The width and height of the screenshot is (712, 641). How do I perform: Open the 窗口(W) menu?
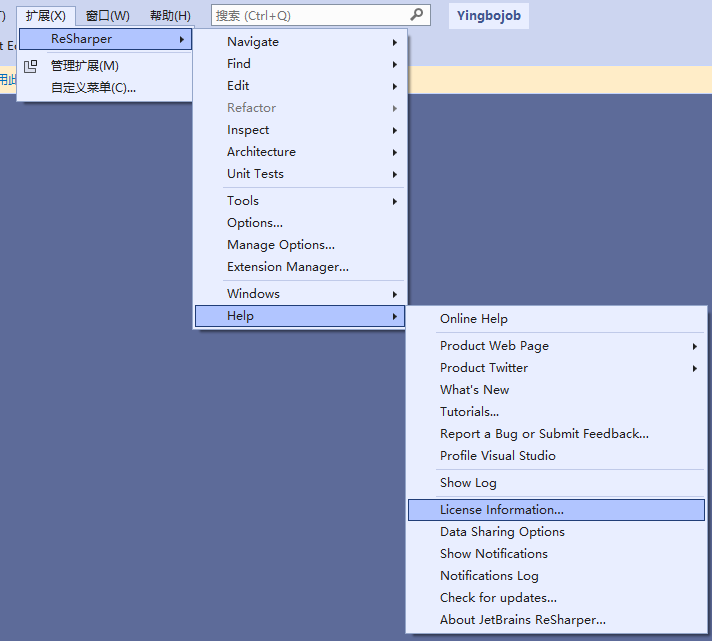[x=108, y=16]
